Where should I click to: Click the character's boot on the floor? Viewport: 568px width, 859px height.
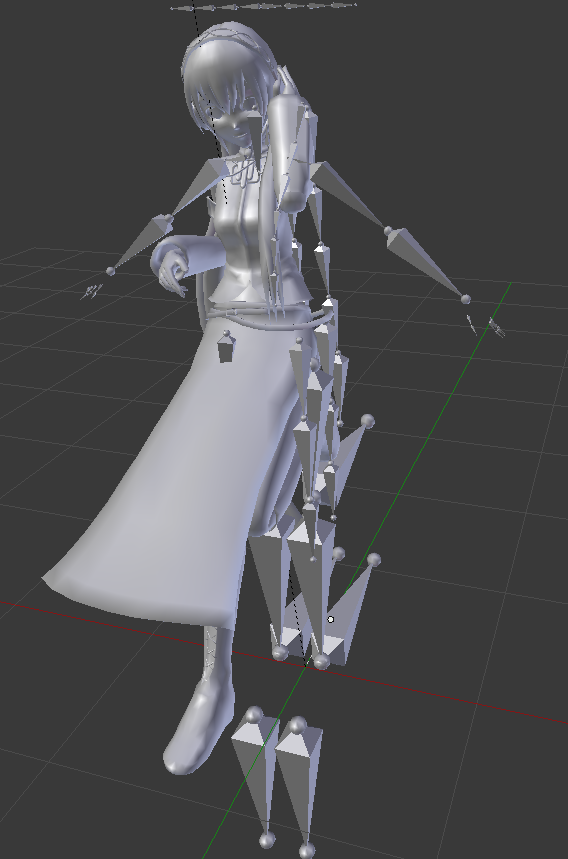tap(200, 723)
